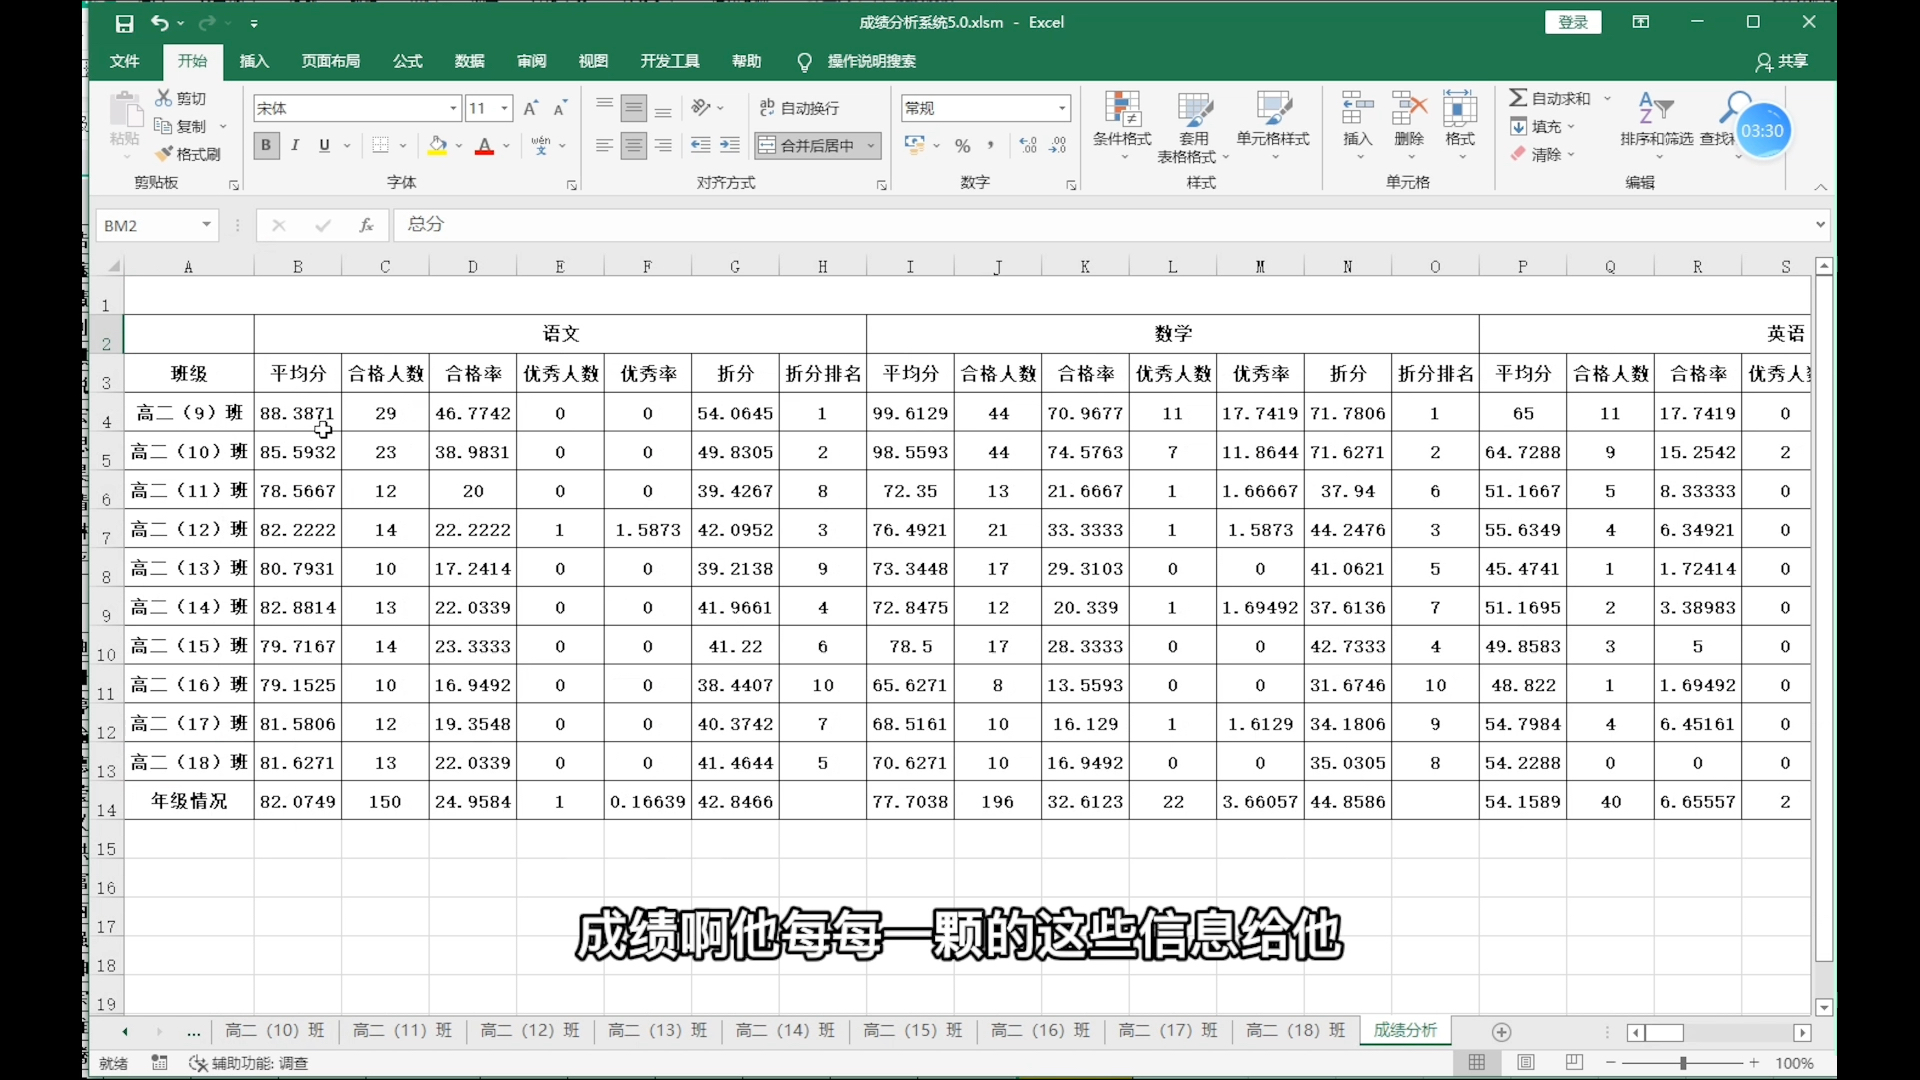
Task: Toggle Underline formatting
Action: 323,145
